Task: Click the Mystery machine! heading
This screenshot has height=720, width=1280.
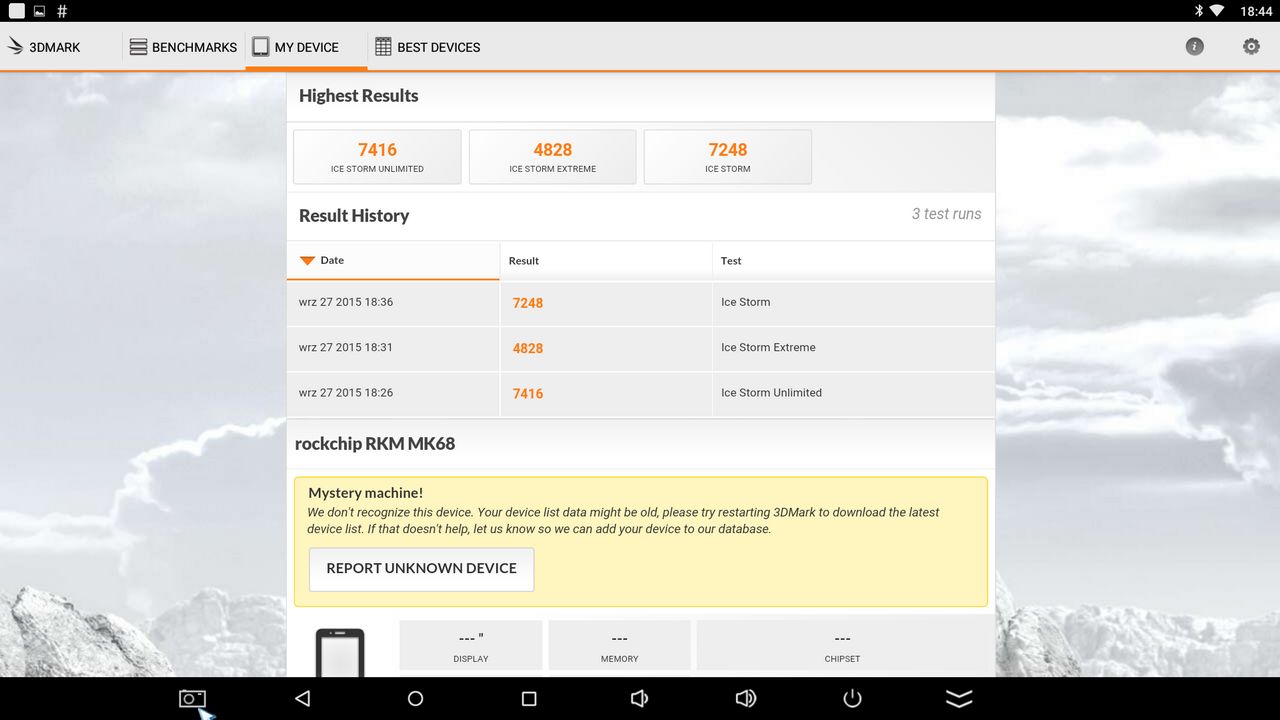Action: (x=365, y=493)
